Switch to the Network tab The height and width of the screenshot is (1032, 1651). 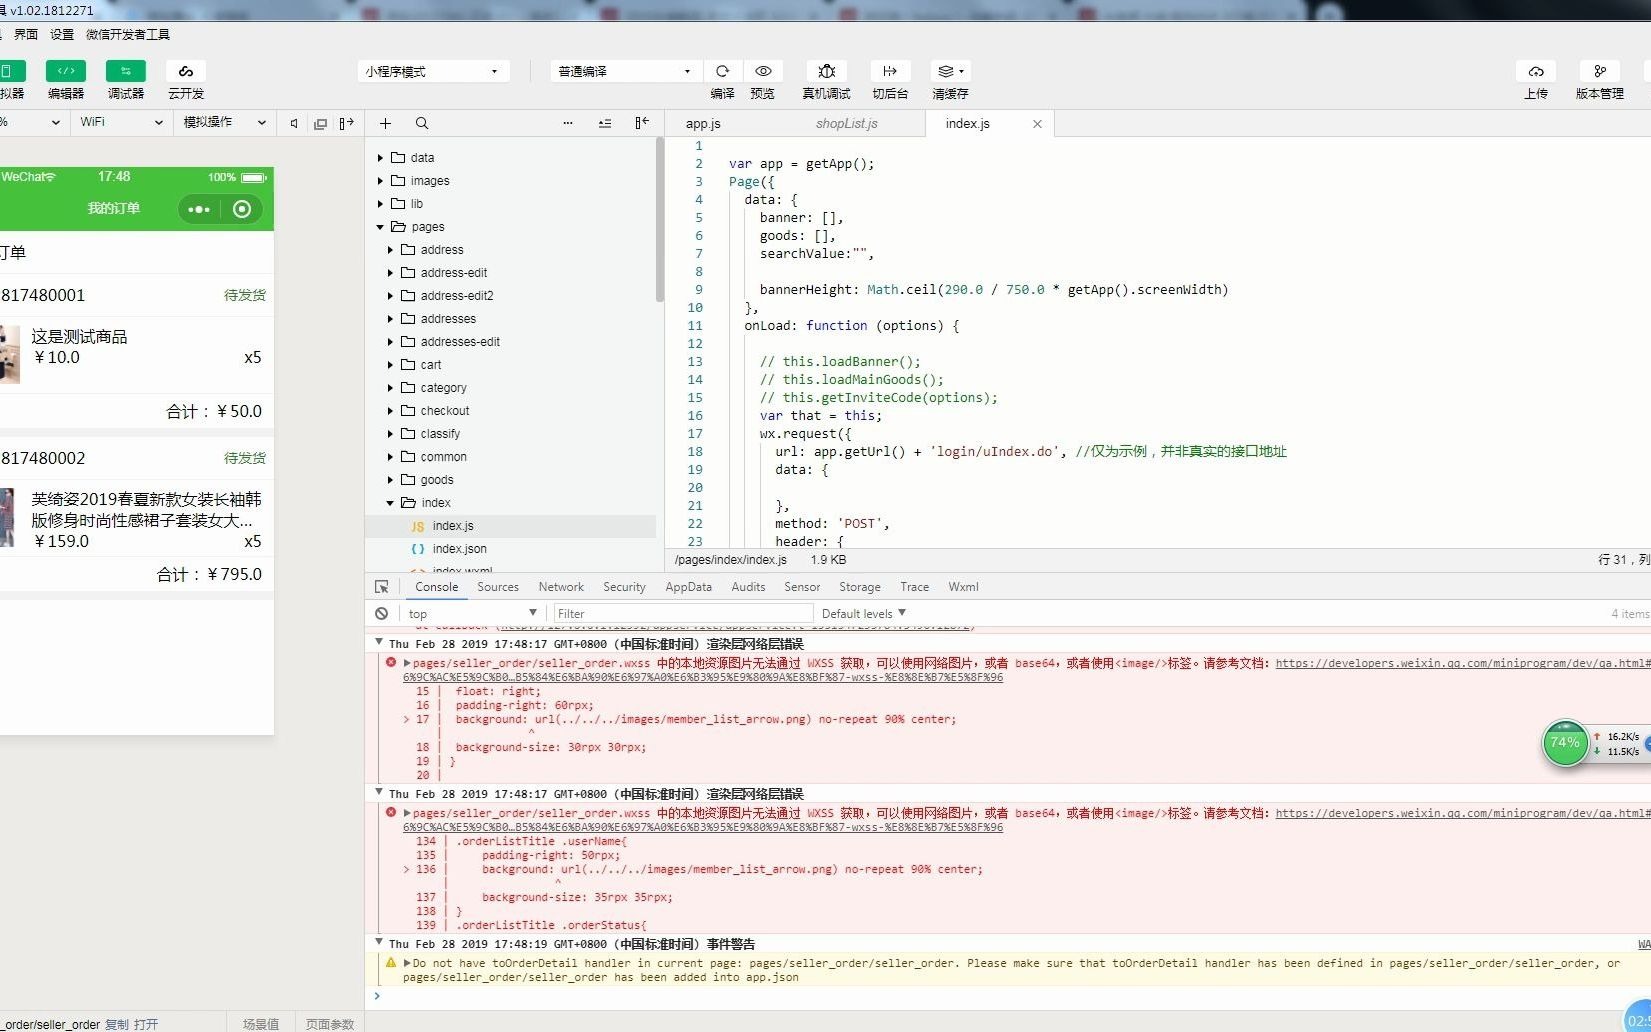coord(561,587)
